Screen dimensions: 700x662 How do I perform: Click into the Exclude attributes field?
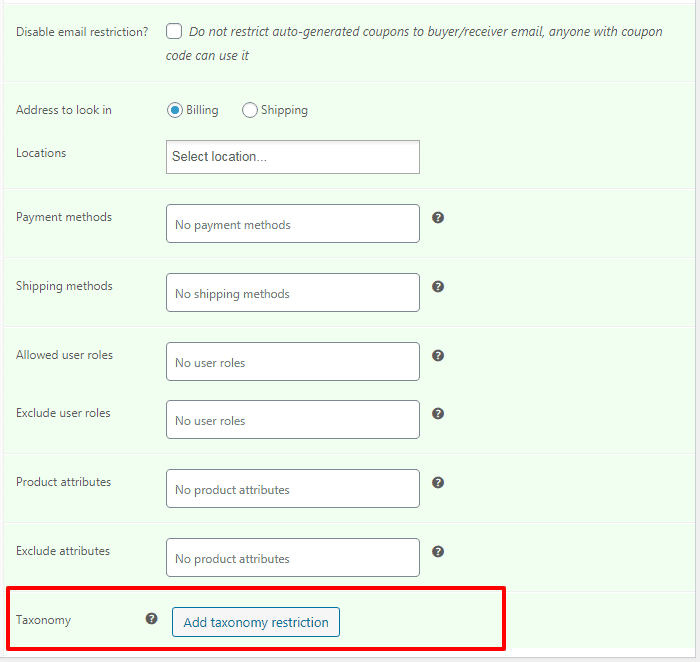(x=292, y=558)
